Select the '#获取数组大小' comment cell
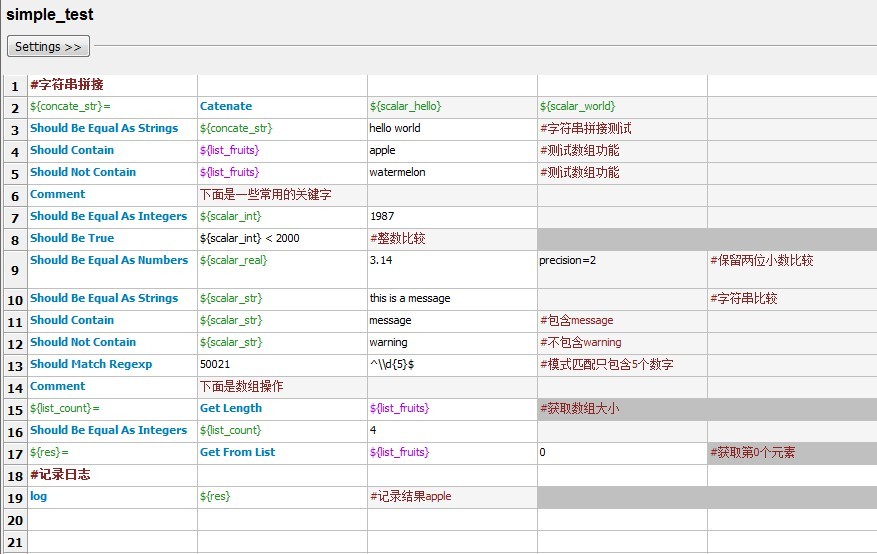This screenshot has width=877, height=554. click(623, 409)
